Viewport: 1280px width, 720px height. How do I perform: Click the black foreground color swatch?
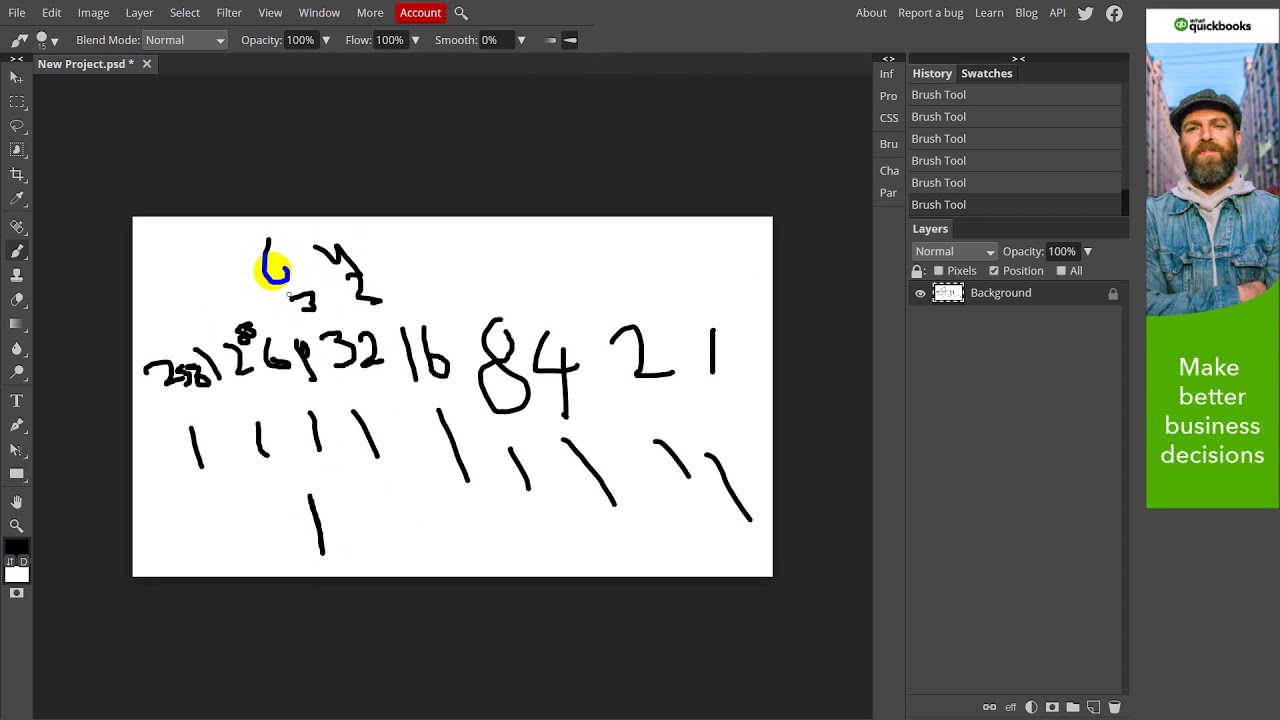[15, 547]
